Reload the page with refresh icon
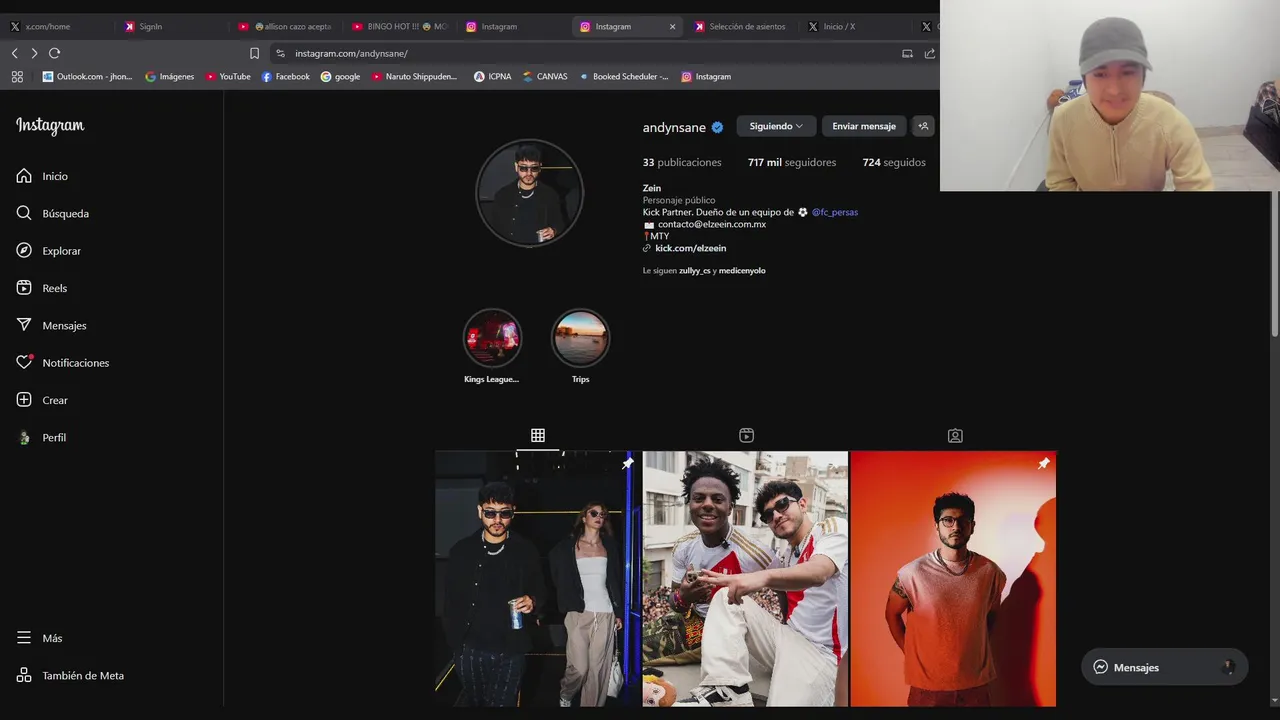This screenshot has height=720, width=1280. (54, 53)
